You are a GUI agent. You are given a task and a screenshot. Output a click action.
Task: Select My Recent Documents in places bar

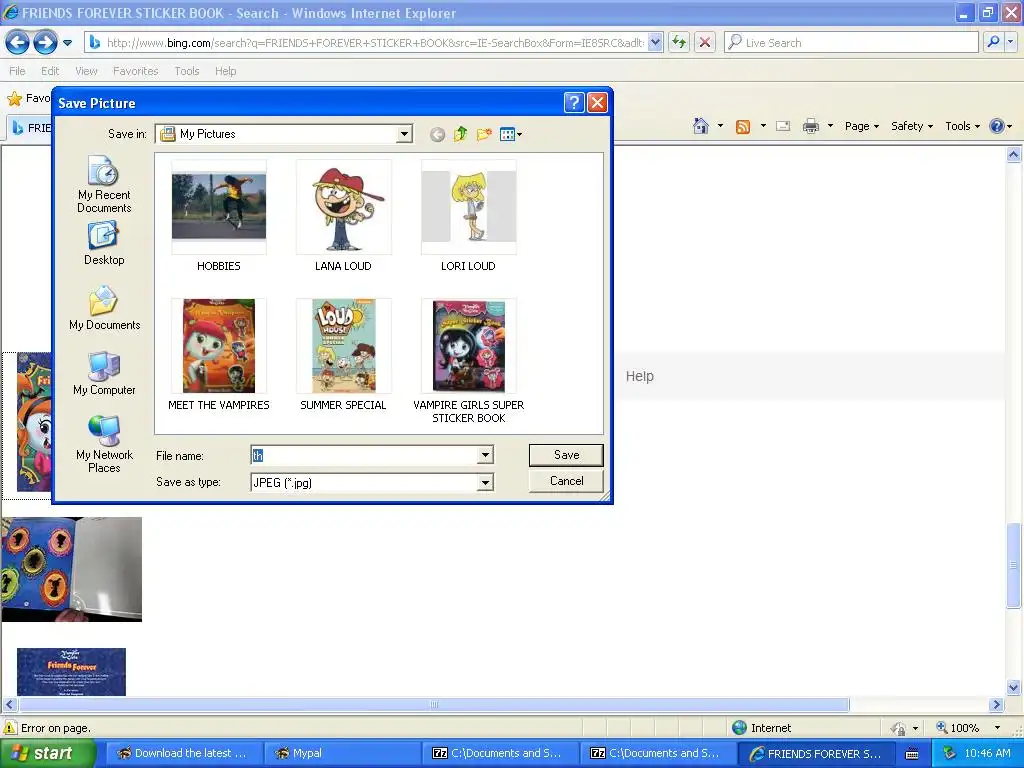click(104, 184)
